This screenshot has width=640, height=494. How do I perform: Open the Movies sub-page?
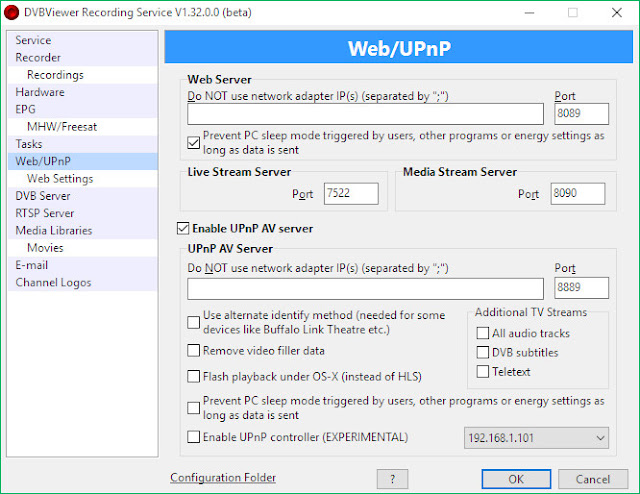[x=82, y=248]
